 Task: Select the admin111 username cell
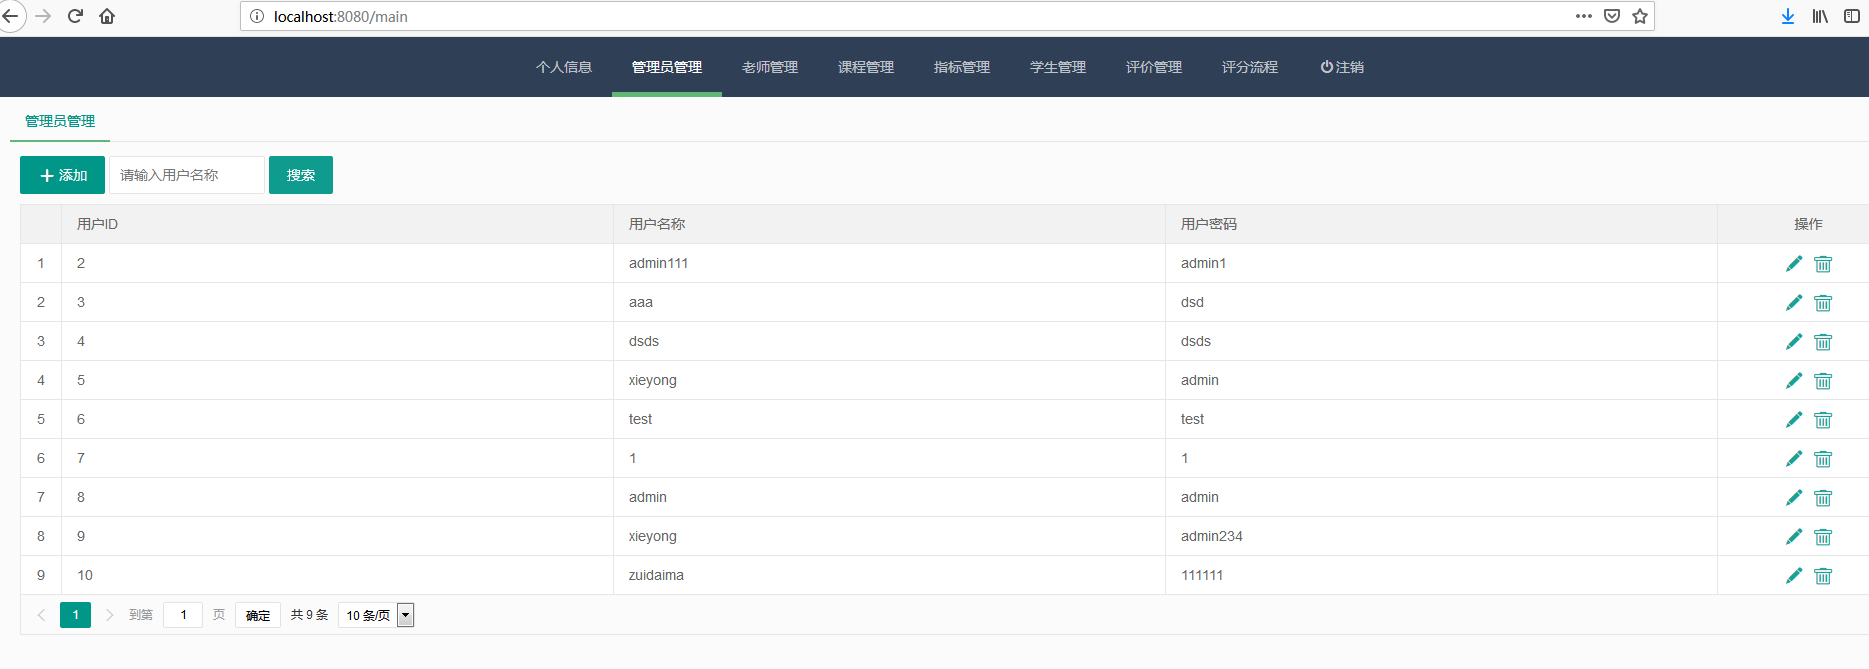click(x=889, y=263)
